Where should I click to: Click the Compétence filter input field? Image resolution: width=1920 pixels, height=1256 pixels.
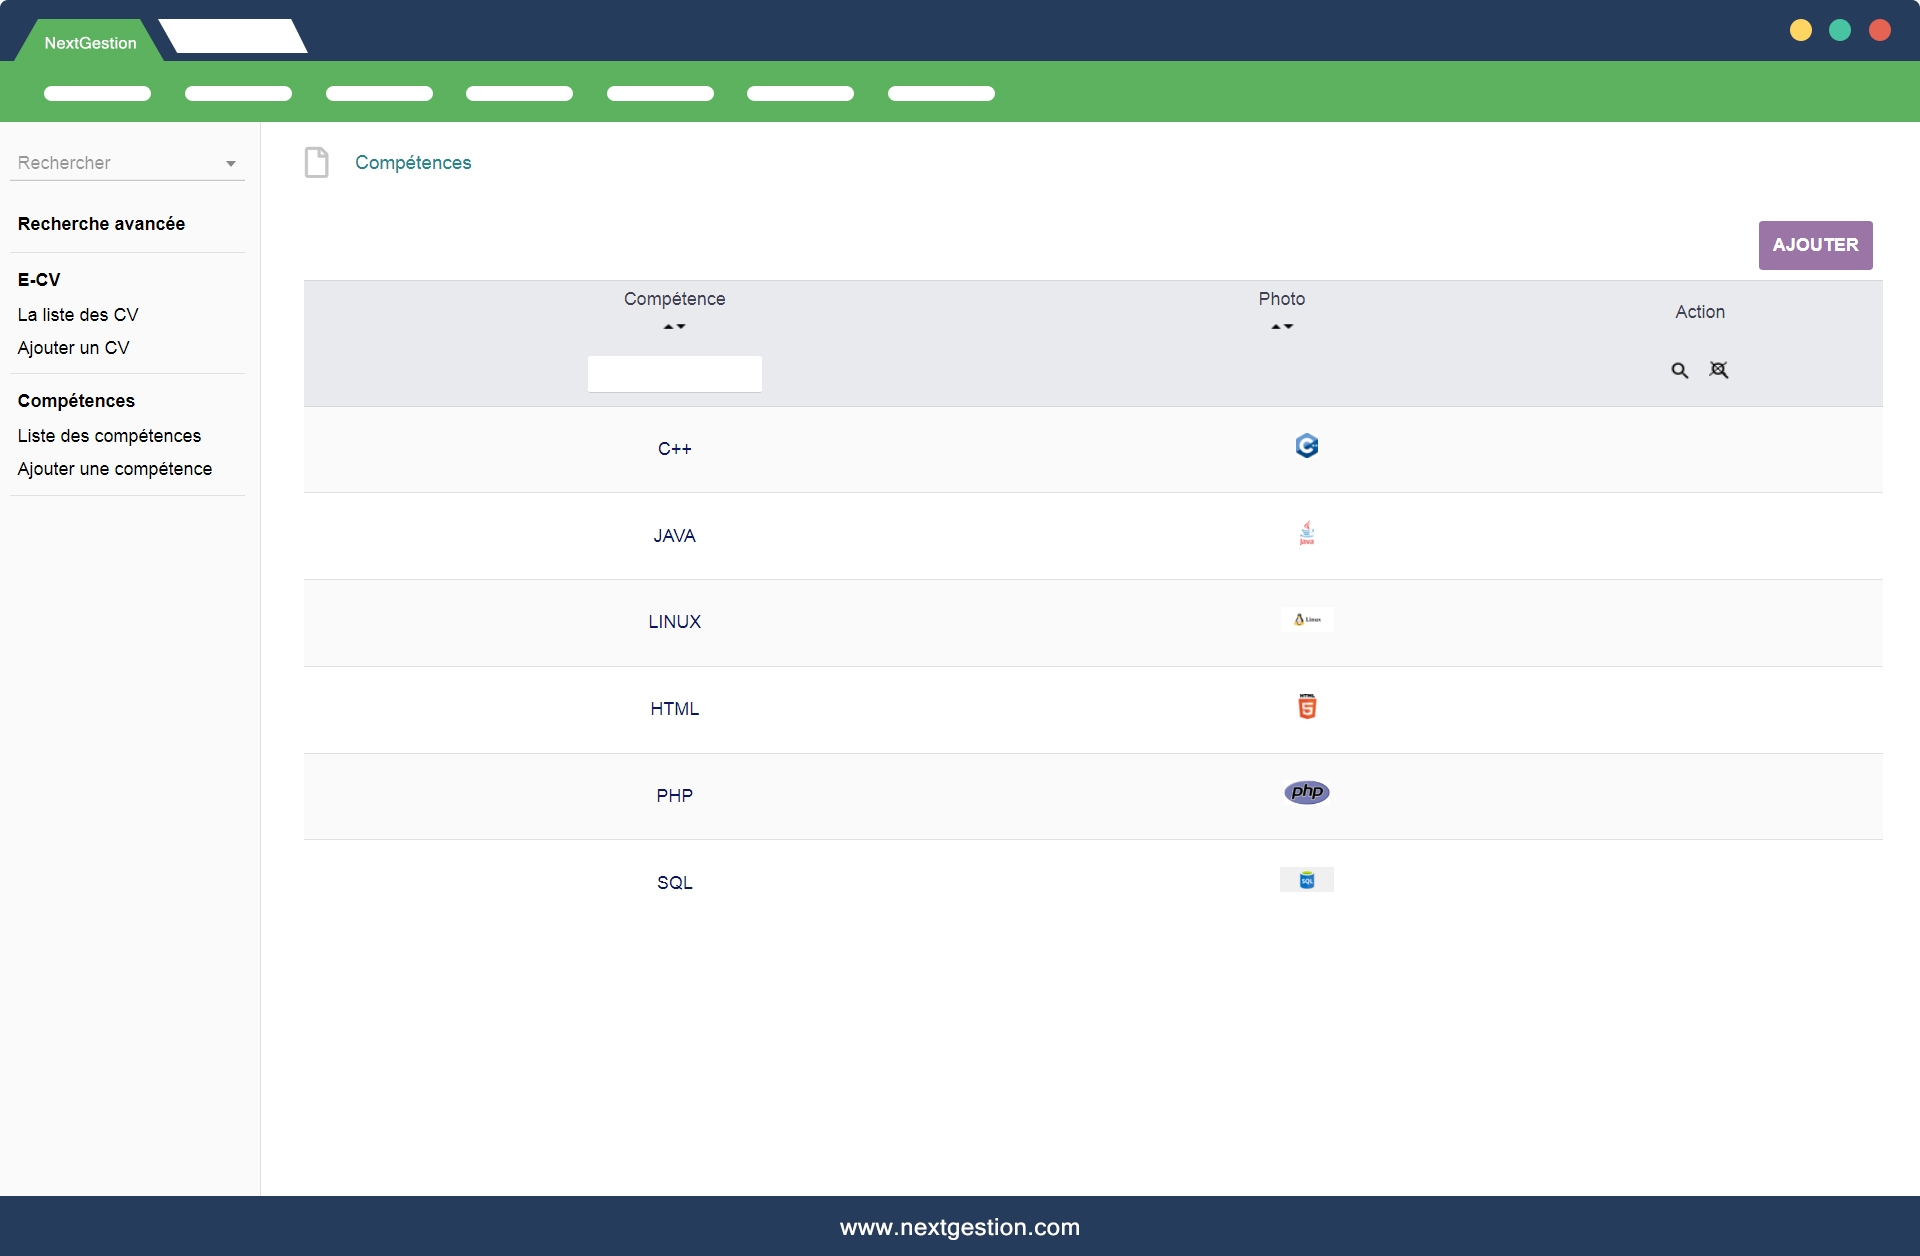click(x=674, y=374)
